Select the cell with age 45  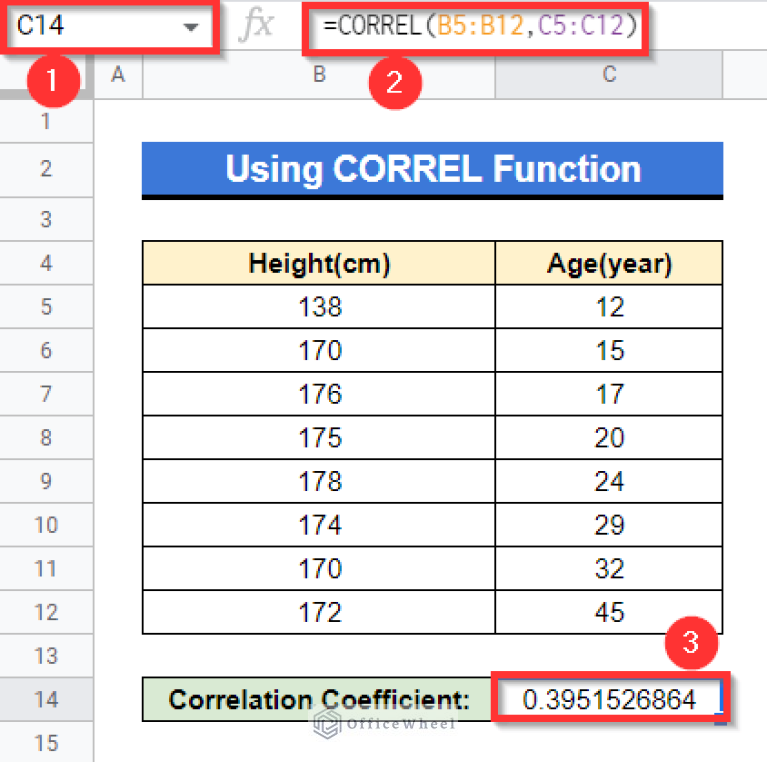pyautogui.click(x=609, y=612)
